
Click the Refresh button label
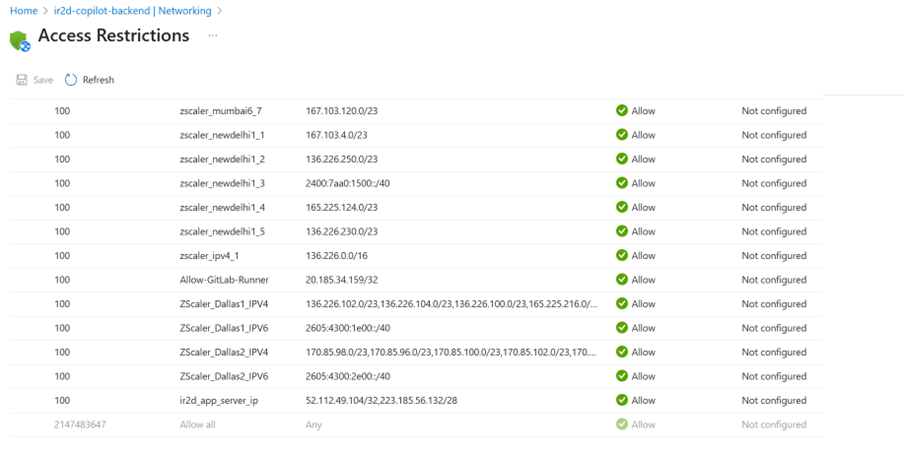tap(98, 80)
